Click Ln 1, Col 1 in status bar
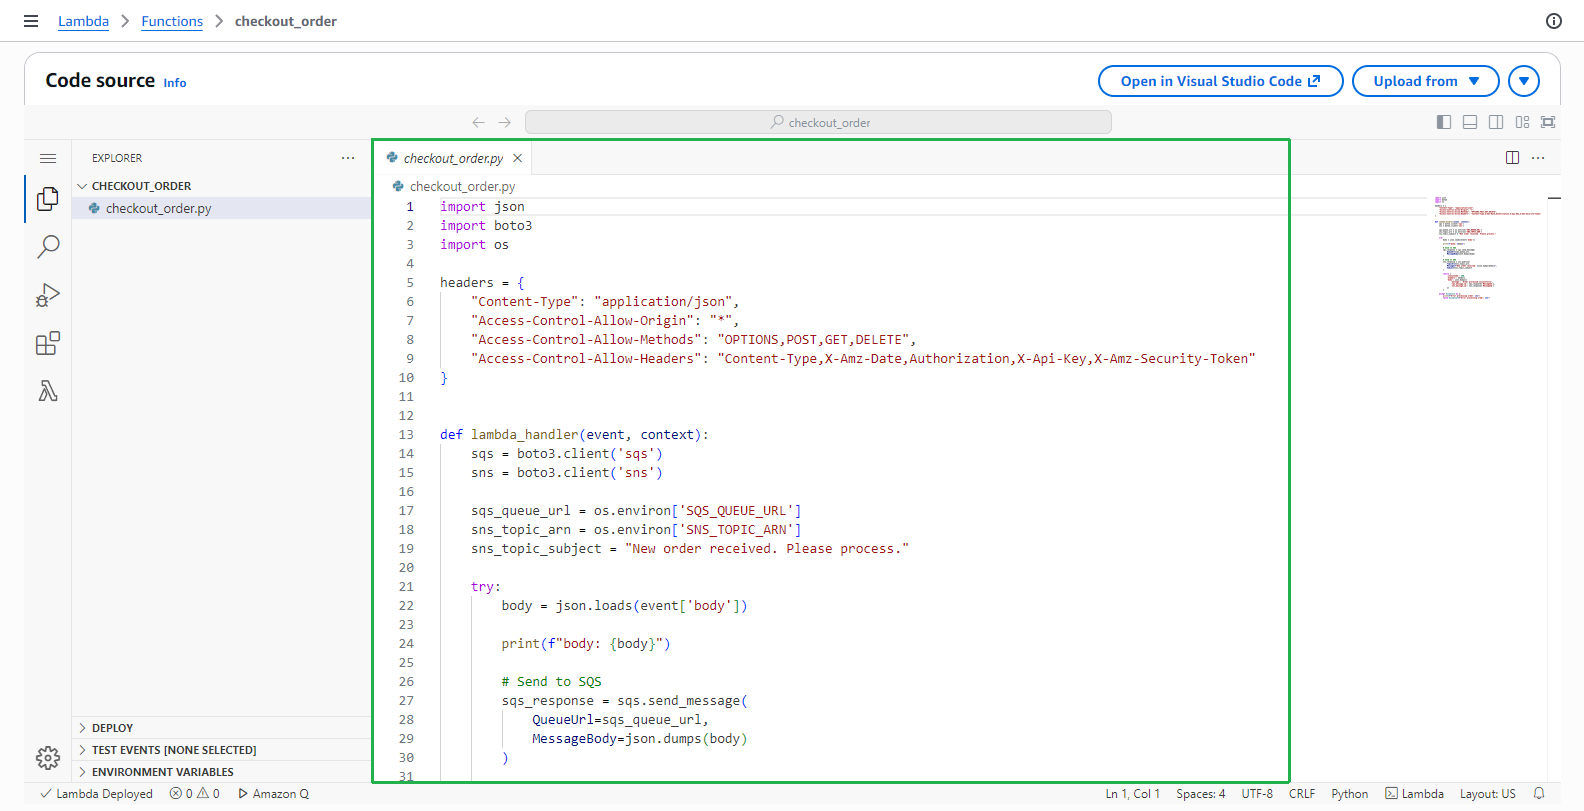 [1132, 793]
